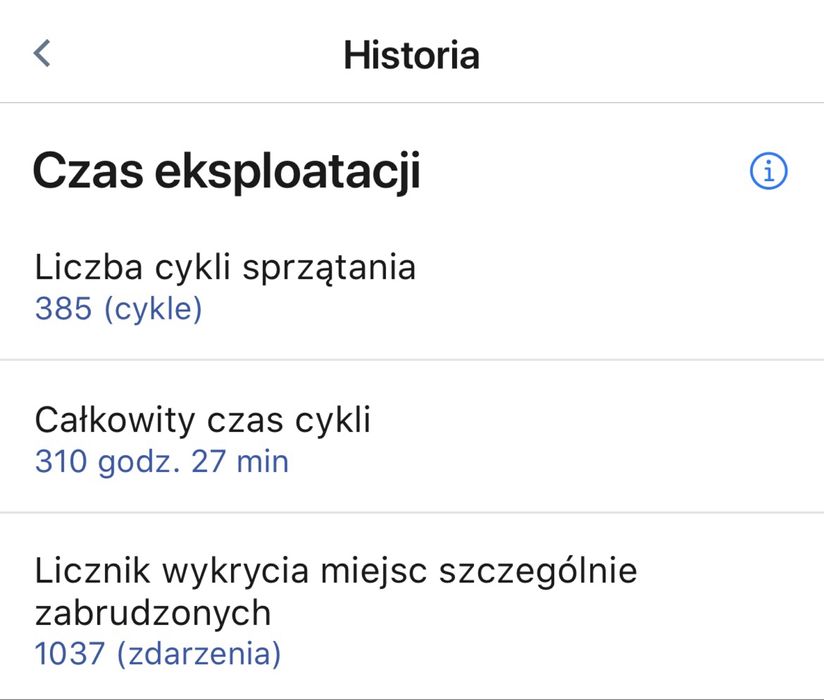Tap the word eksploatacji in heading
Viewport: 824px width, 700px height.
point(288,172)
